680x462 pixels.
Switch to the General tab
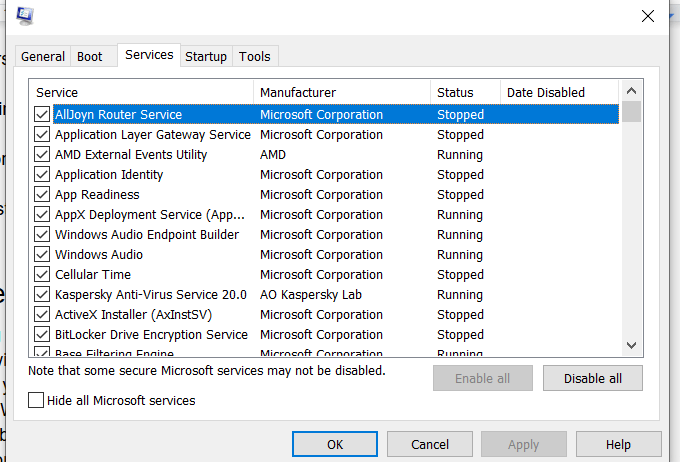pos(42,56)
